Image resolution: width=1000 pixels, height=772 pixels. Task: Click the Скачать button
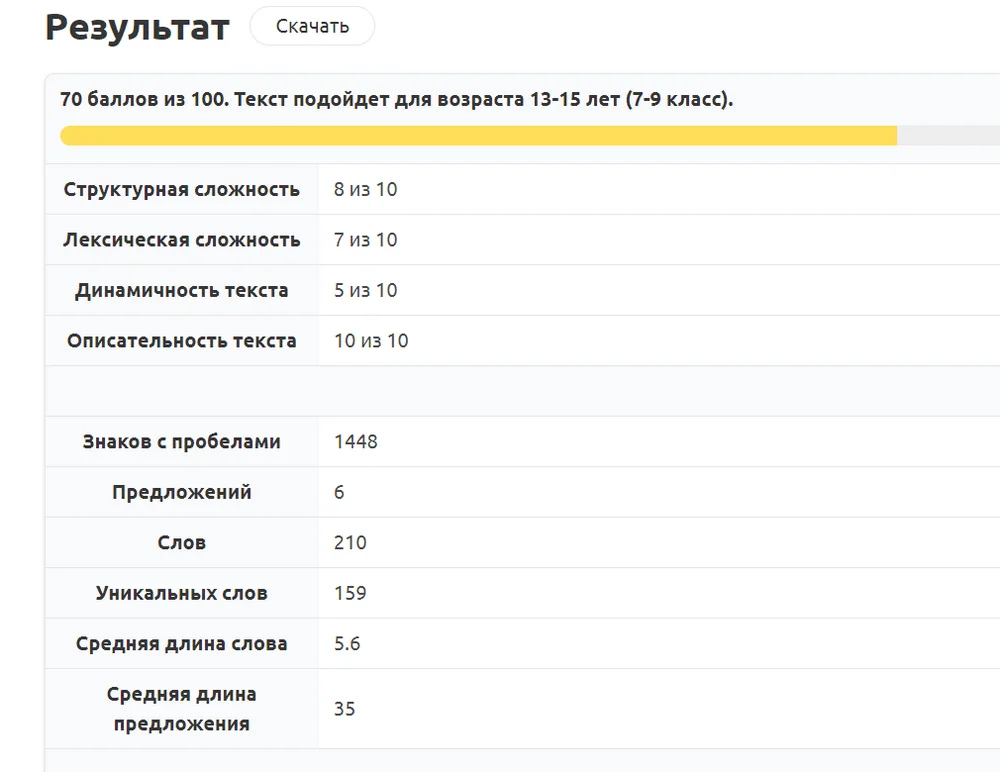312,26
